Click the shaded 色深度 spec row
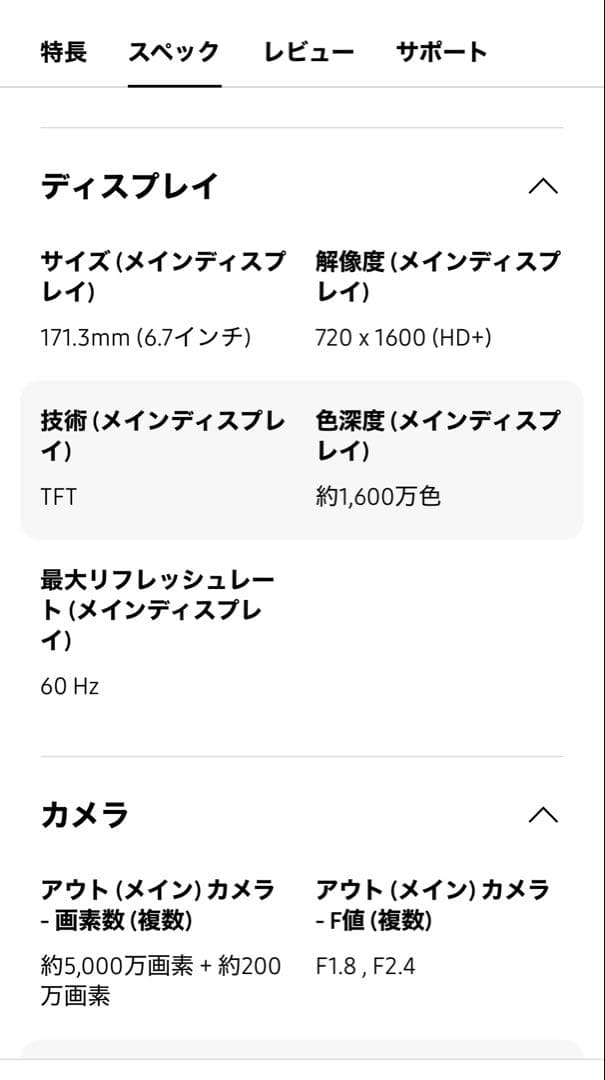Viewport: 605px width, 1080px height. pyautogui.click(x=440, y=455)
